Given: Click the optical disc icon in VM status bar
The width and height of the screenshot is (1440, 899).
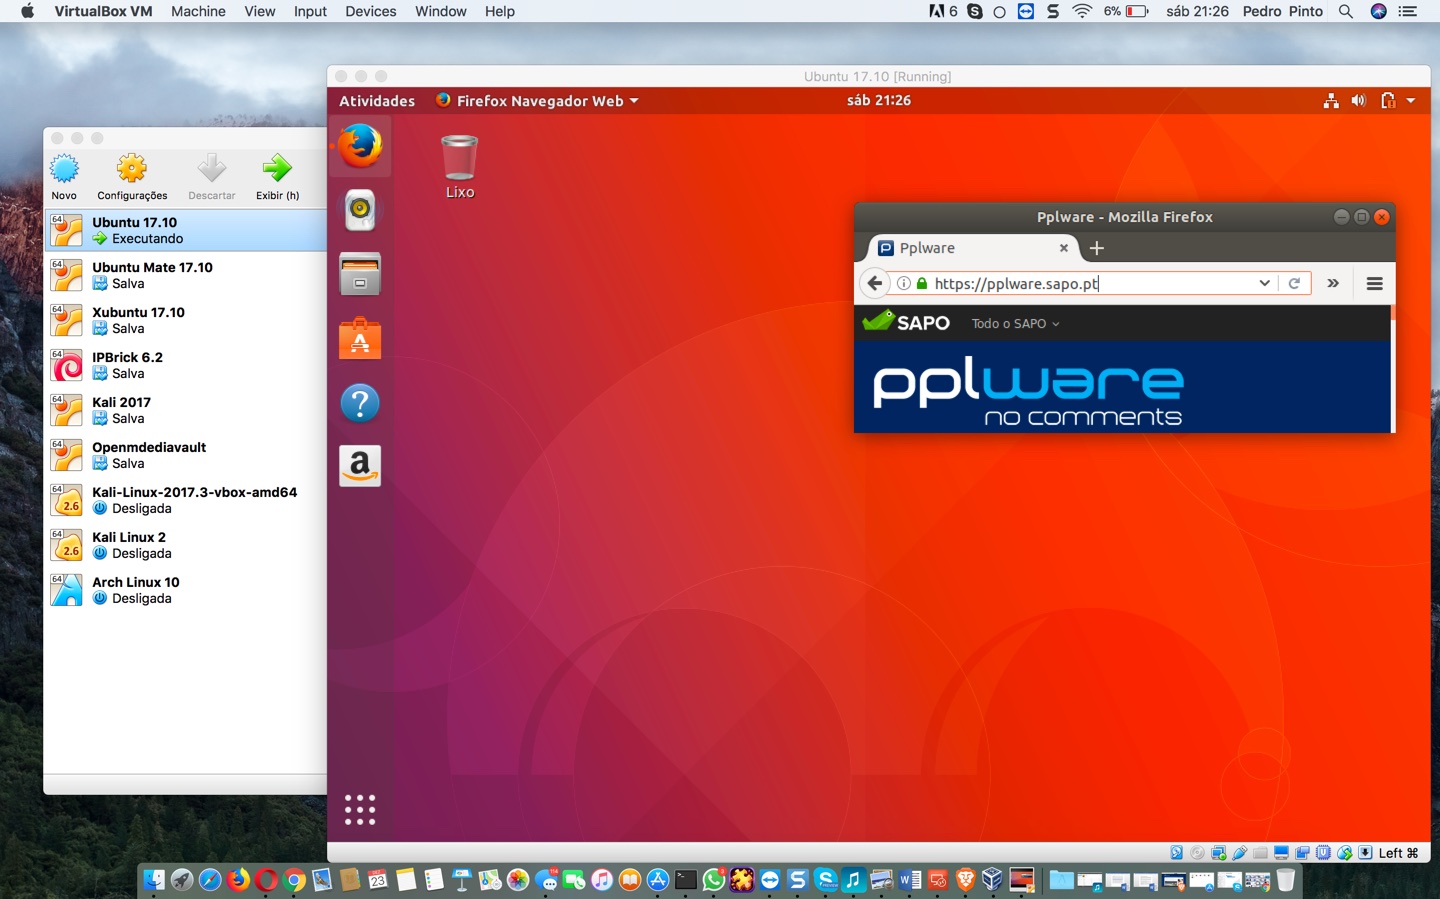Looking at the screenshot, I should click(1199, 852).
